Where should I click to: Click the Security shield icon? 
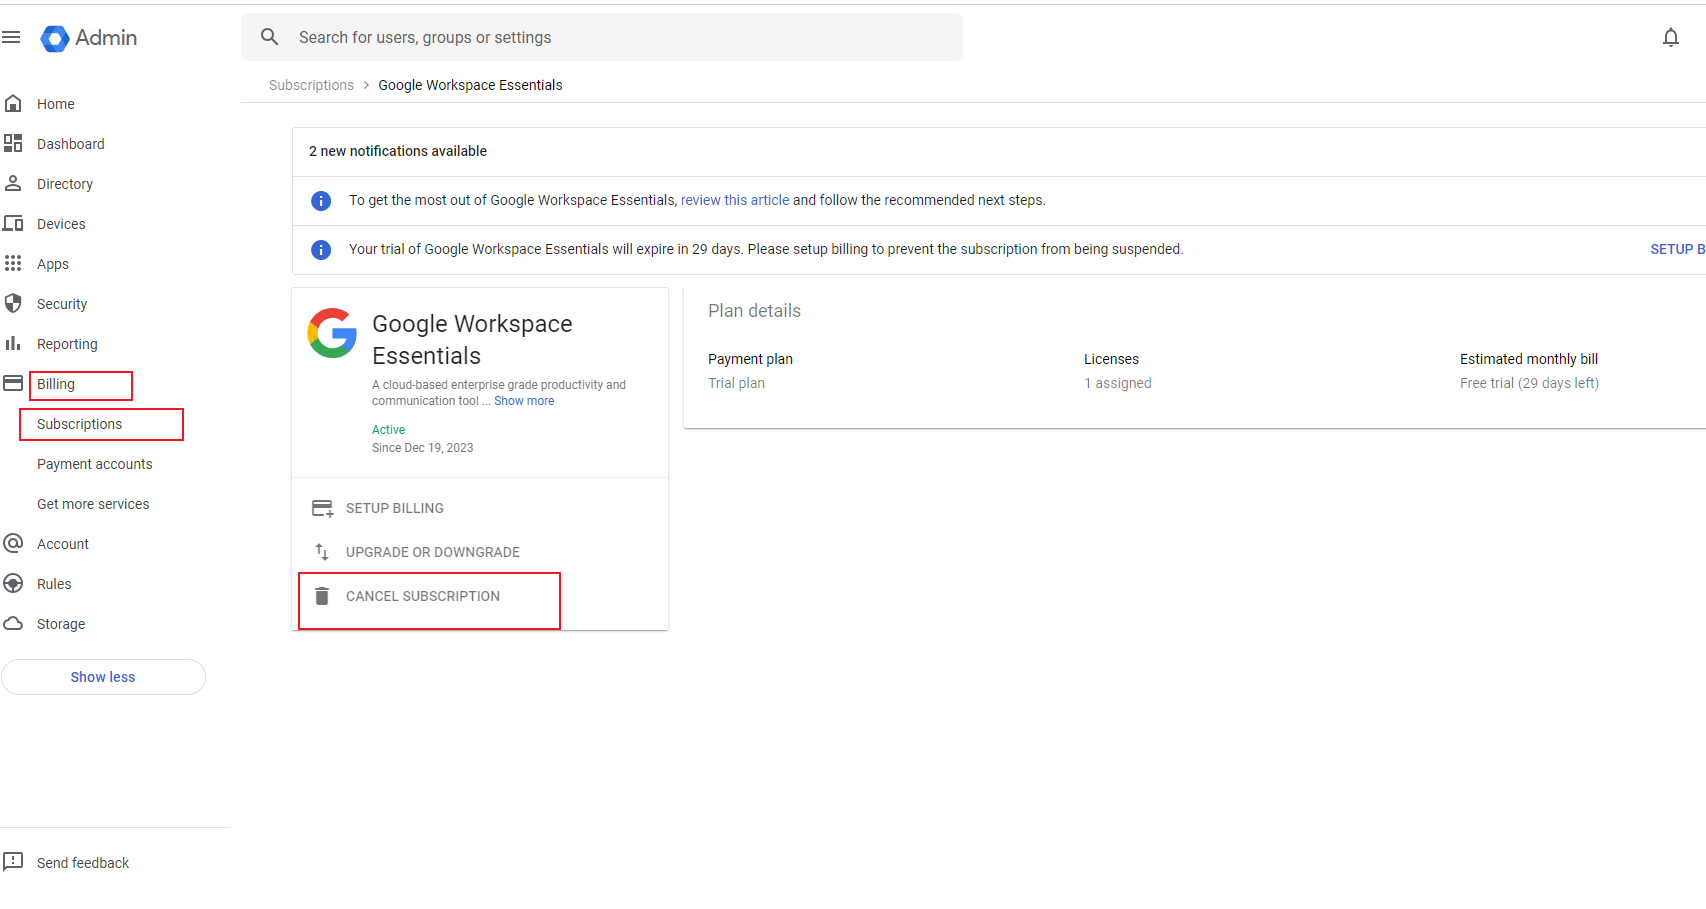click(x=13, y=304)
